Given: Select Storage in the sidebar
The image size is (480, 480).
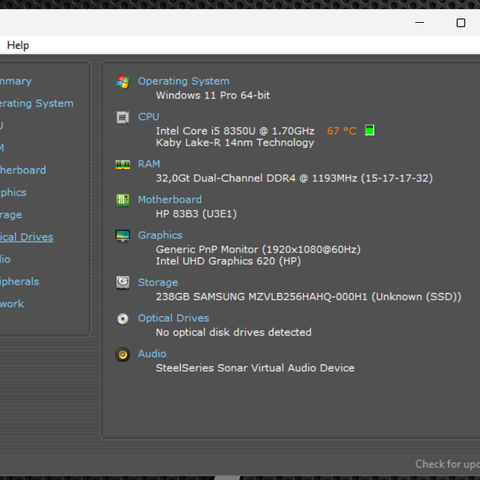Looking at the screenshot, I should coord(11,215).
